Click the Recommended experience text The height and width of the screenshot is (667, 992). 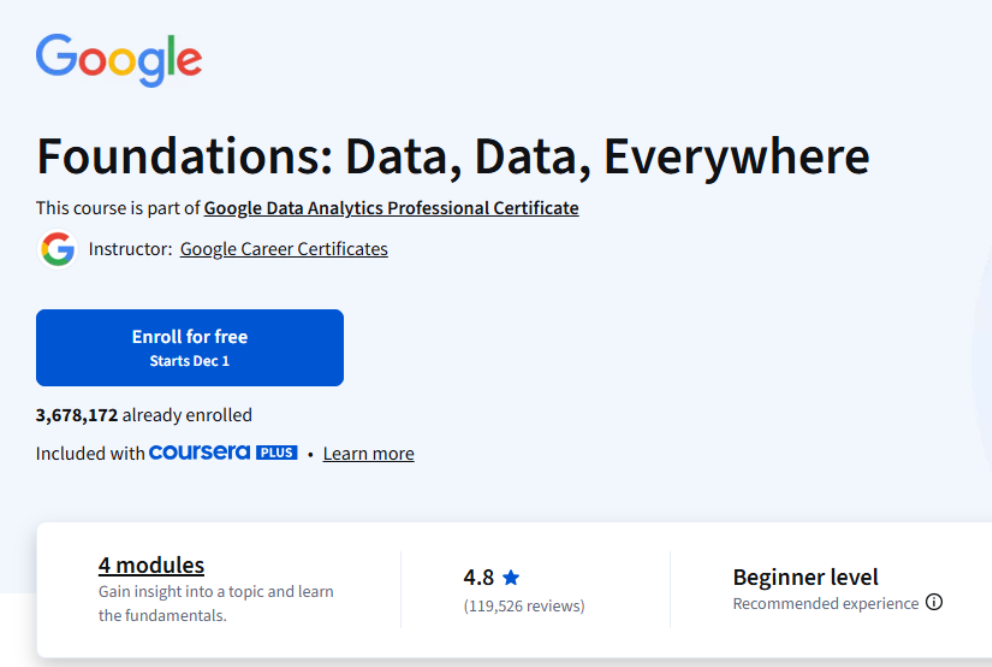tap(825, 603)
